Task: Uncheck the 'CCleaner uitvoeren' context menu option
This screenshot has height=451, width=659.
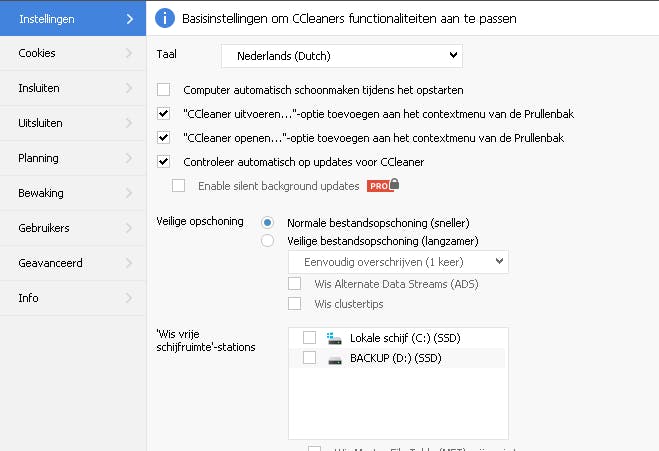Action: pos(163,113)
